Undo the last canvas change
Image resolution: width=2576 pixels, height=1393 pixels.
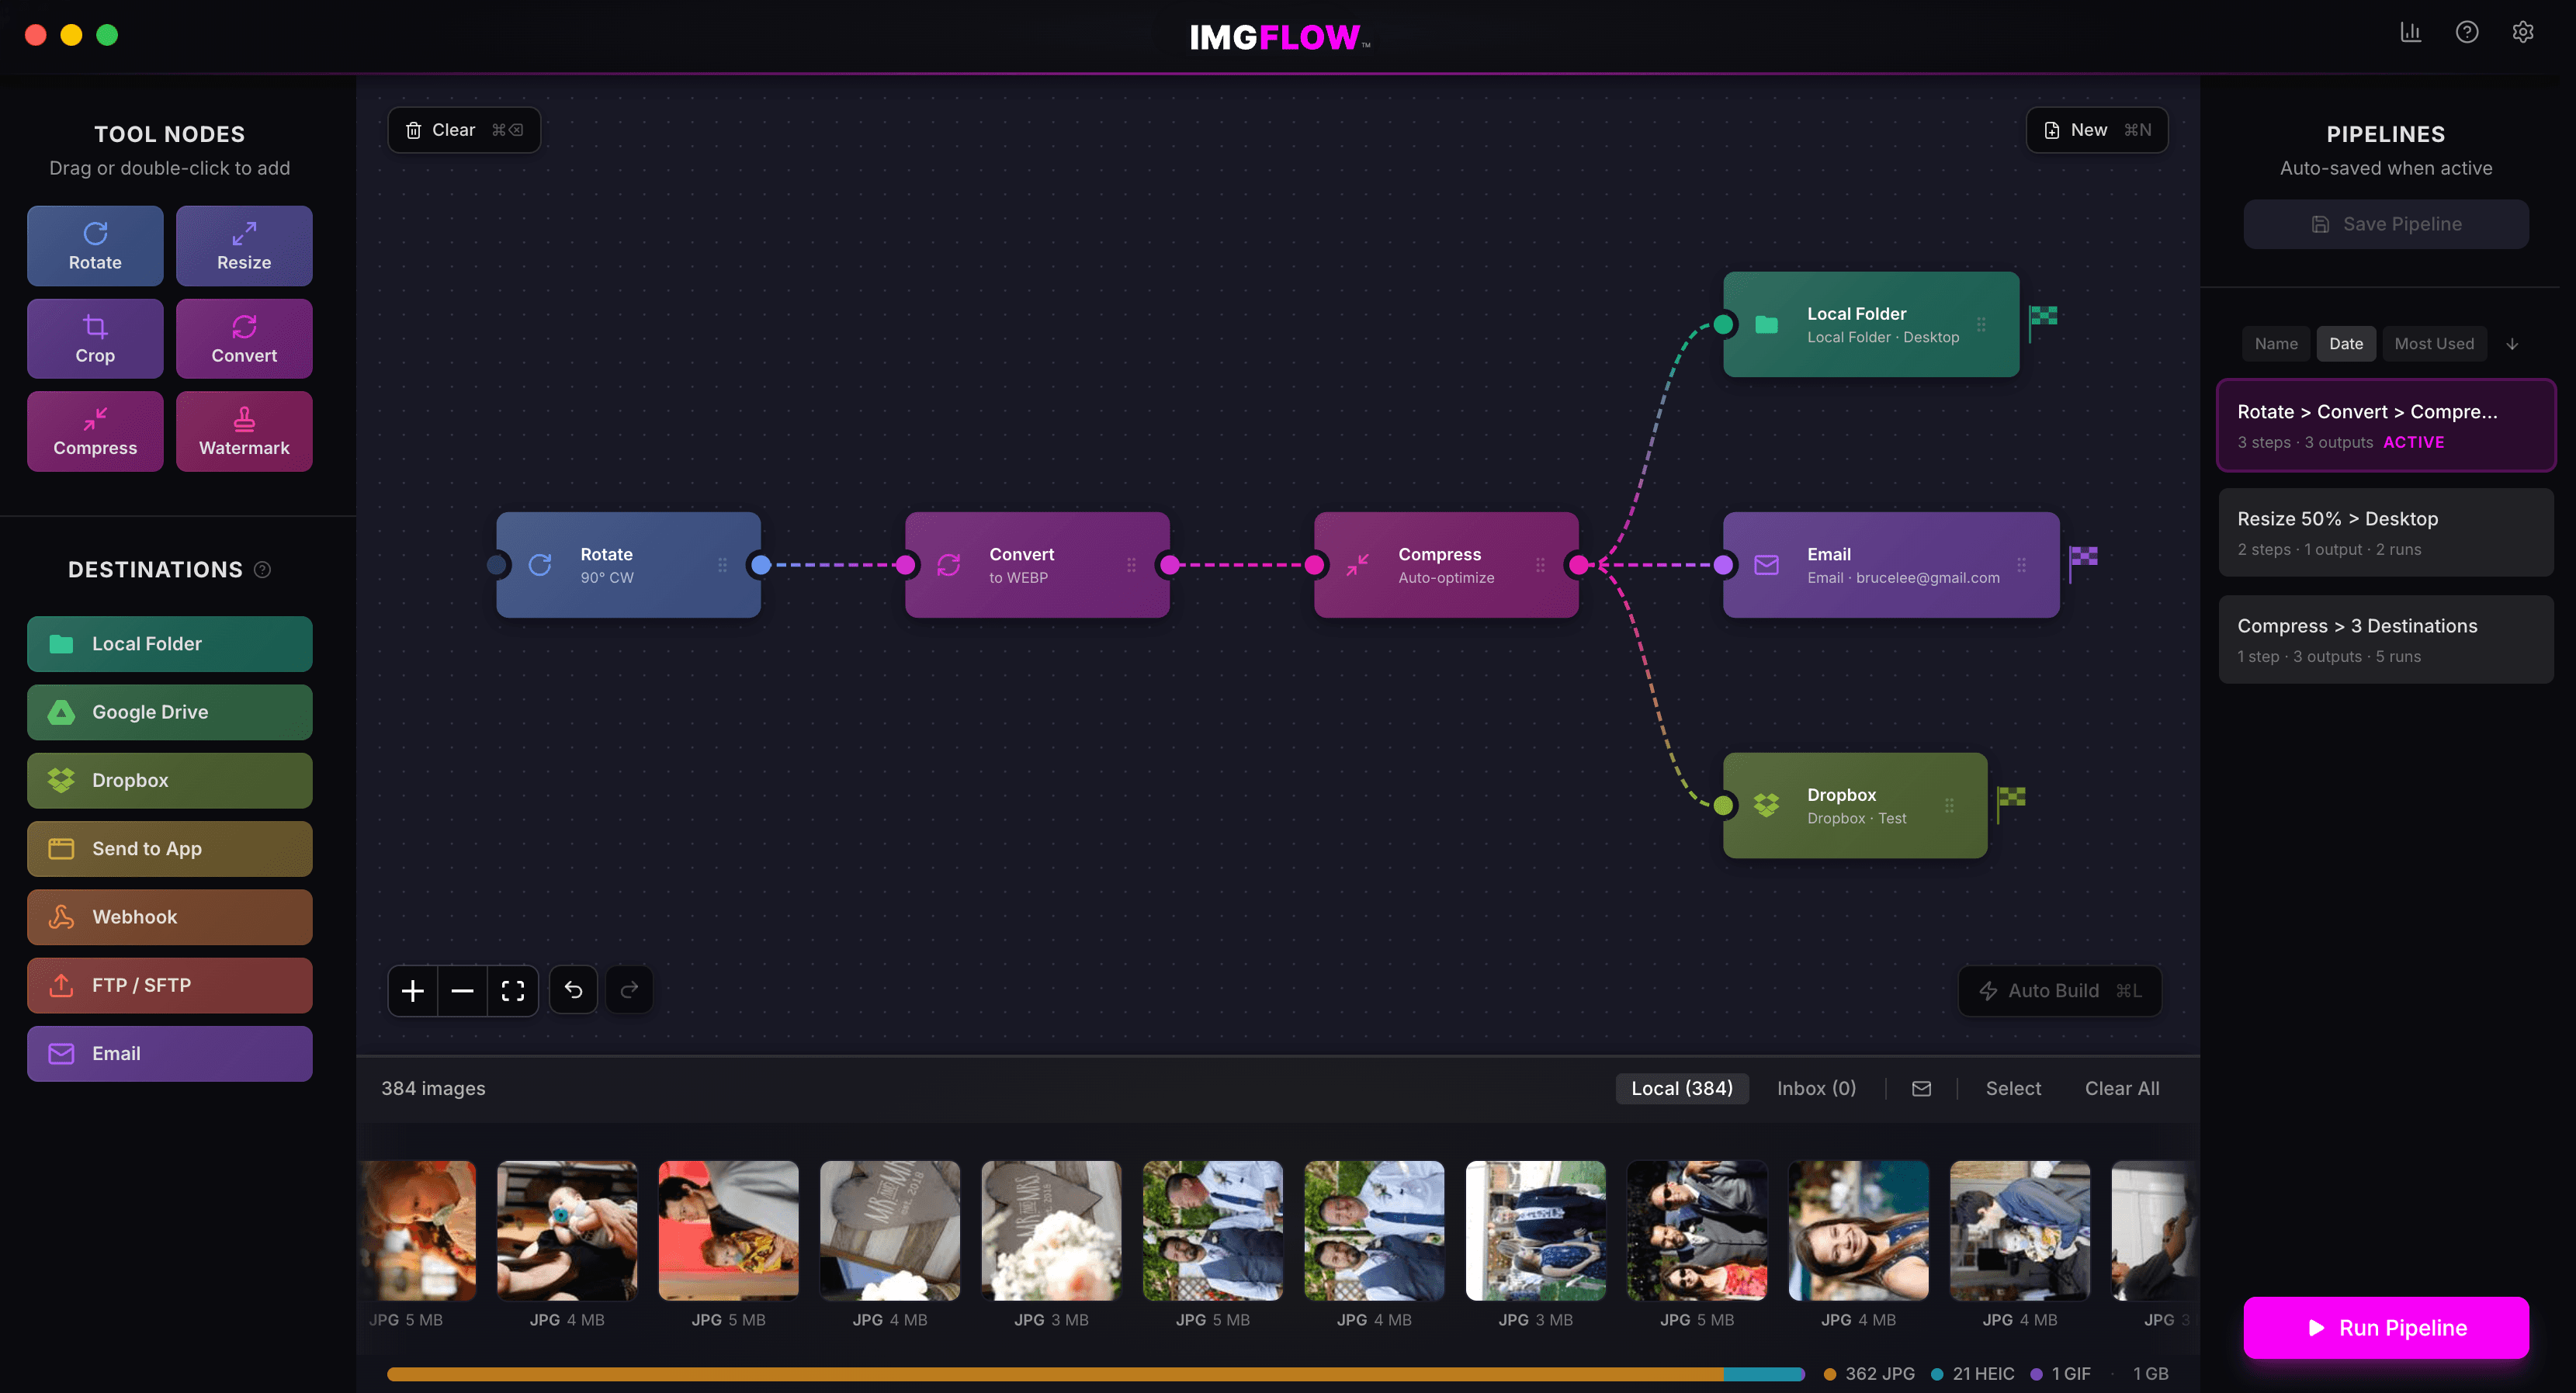(573, 990)
